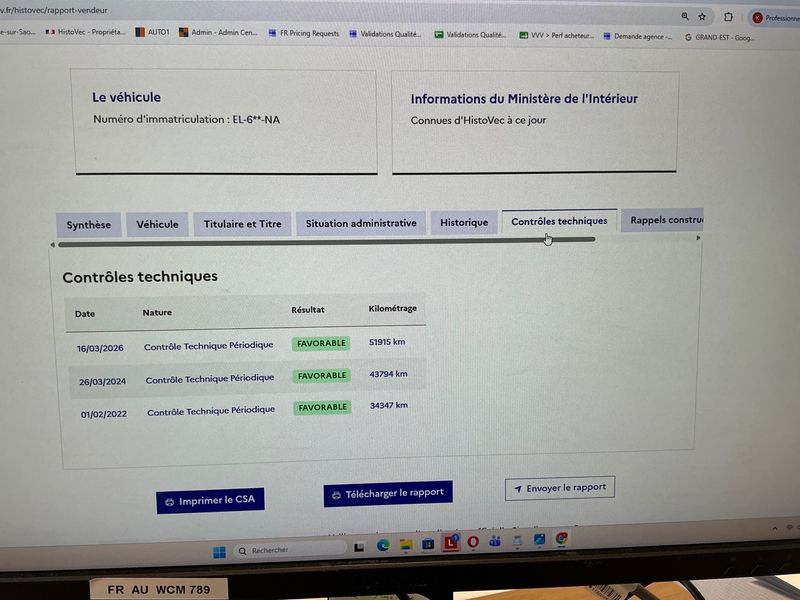The image size is (800, 600).
Task: Open the Titulaire et Titre tab
Action: (x=242, y=224)
